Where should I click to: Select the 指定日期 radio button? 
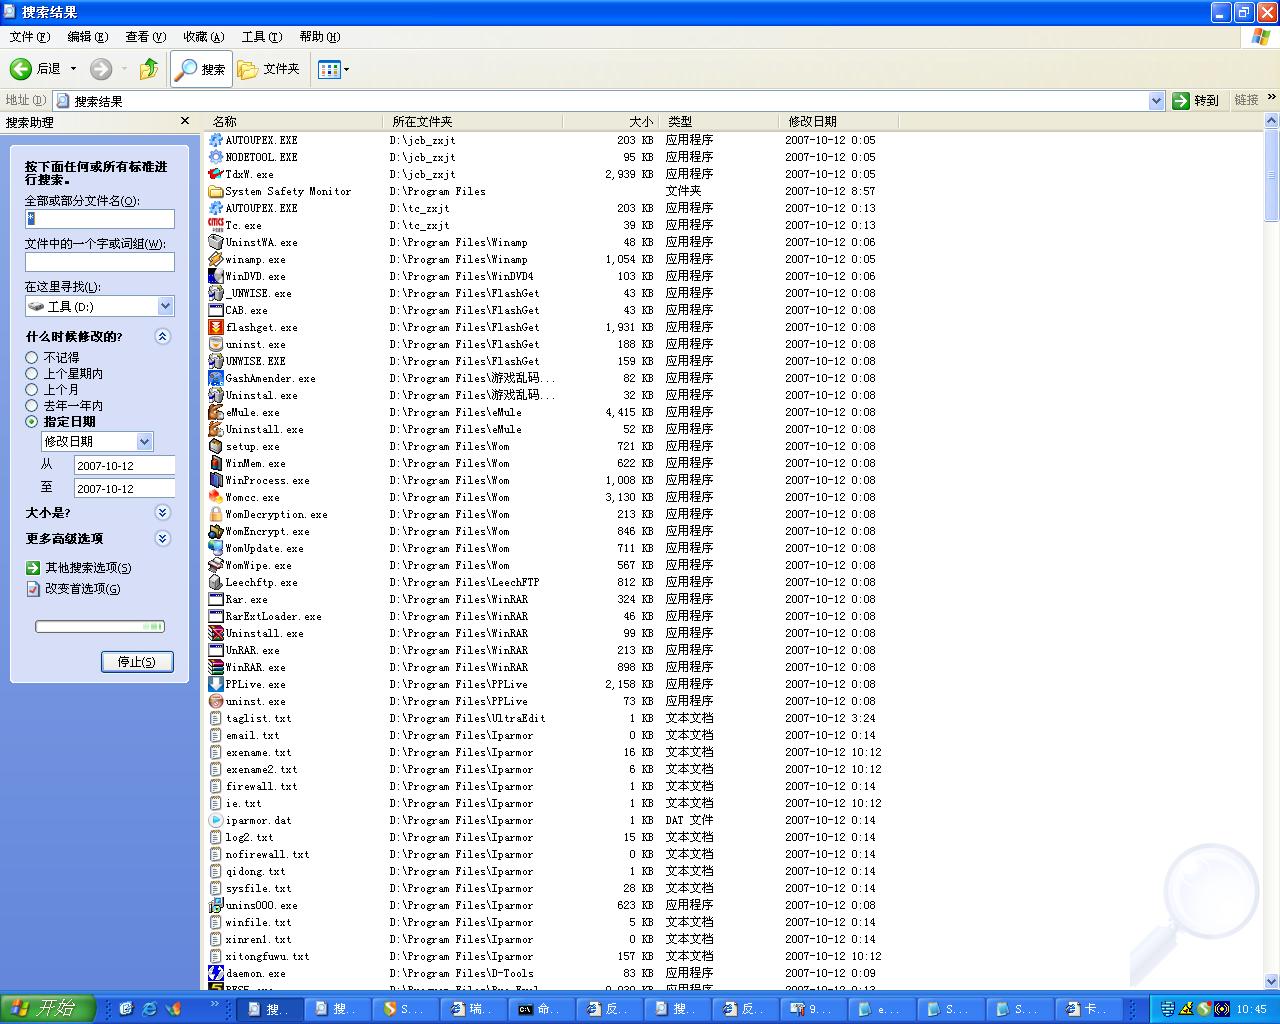coord(32,421)
